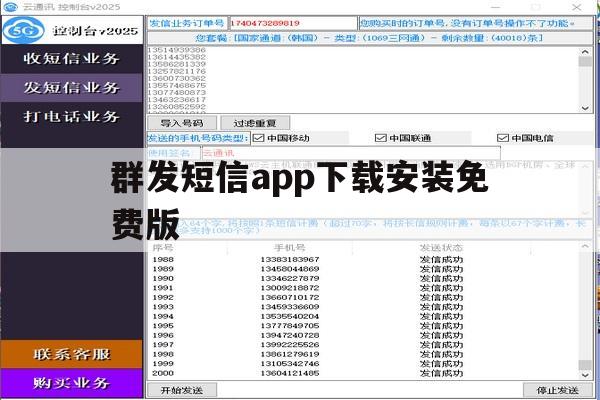The image size is (600, 400).
Task: Click inside the phone number list textbox
Action: 364,80
